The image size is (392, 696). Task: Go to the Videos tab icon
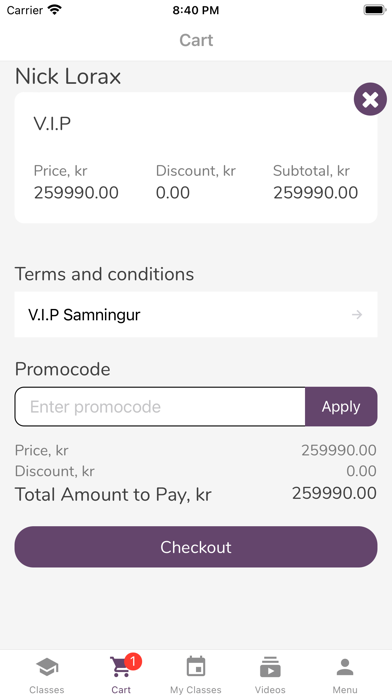pyautogui.click(x=270, y=667)
